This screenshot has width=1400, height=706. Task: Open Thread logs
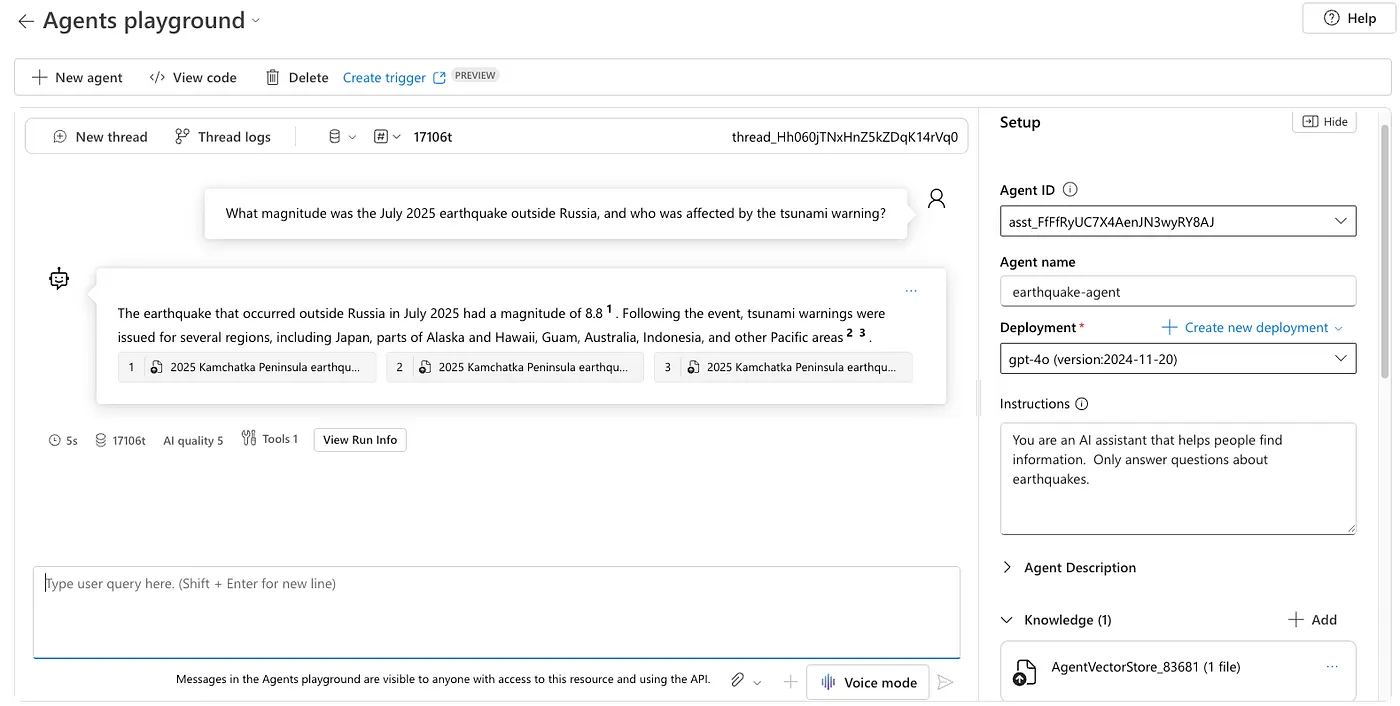[222, 137]
